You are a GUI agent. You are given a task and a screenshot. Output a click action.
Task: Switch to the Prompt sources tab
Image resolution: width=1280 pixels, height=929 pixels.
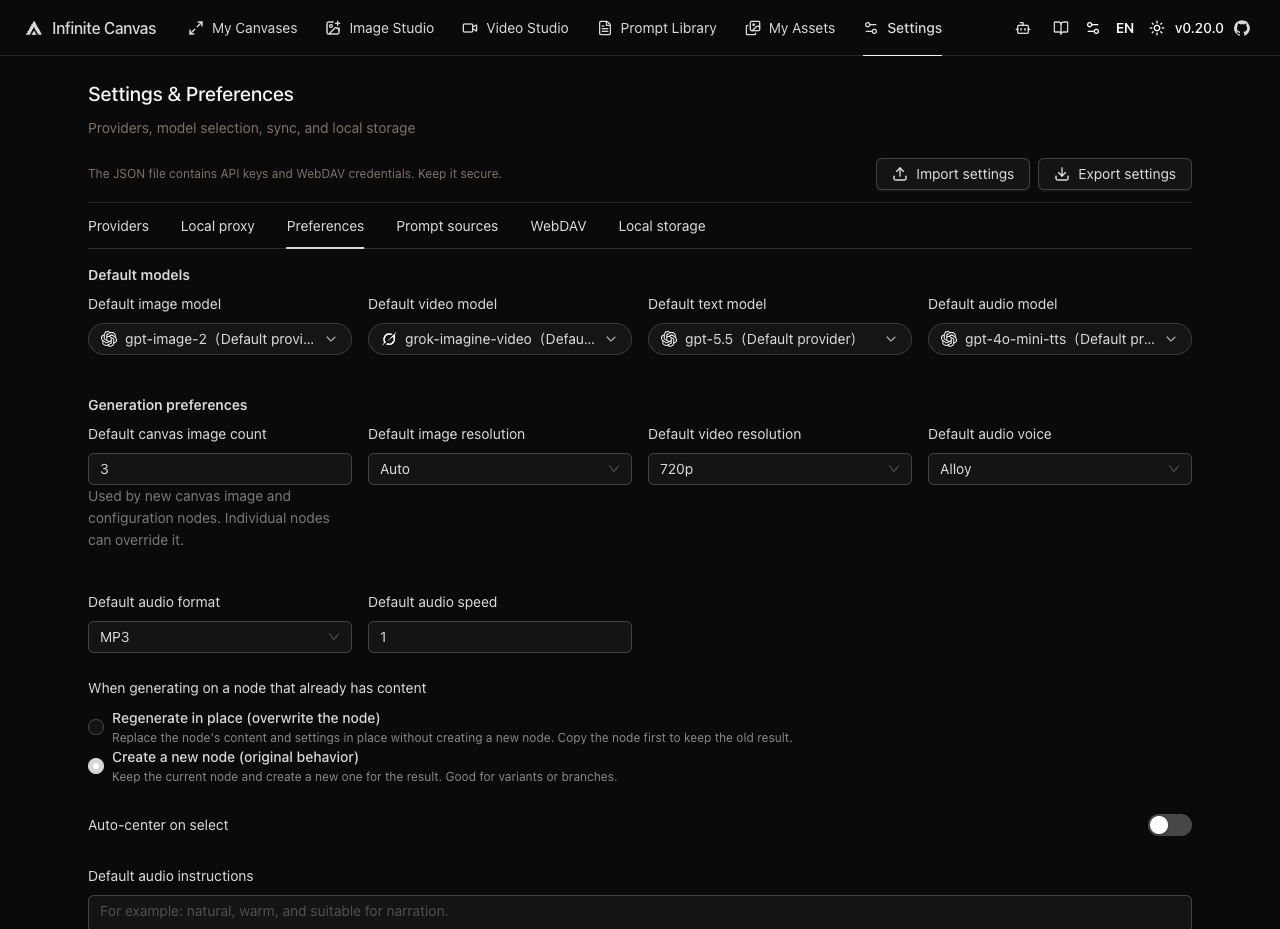coord(447,226)
